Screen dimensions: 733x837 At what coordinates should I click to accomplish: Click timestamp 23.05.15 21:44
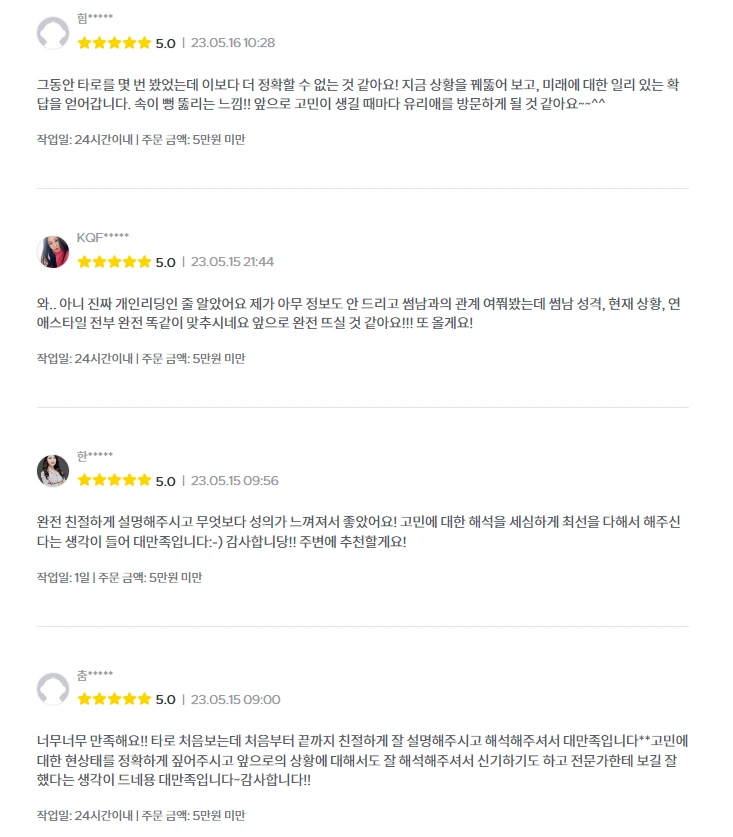tap(232, 262)
